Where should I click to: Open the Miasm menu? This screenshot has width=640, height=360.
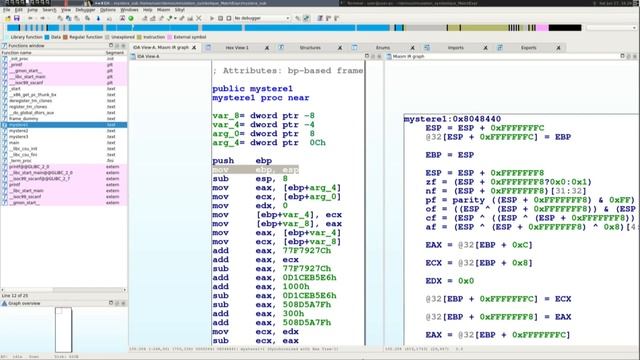coord(164,10)
